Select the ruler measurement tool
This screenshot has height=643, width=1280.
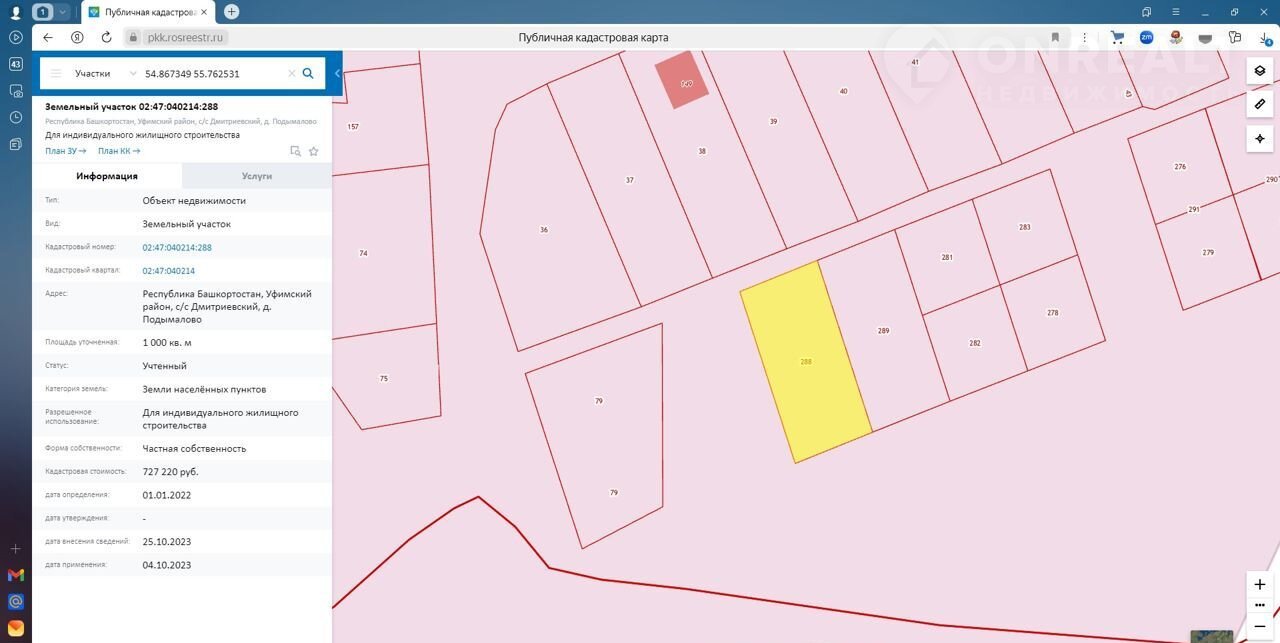click(x=1259, y=104)
